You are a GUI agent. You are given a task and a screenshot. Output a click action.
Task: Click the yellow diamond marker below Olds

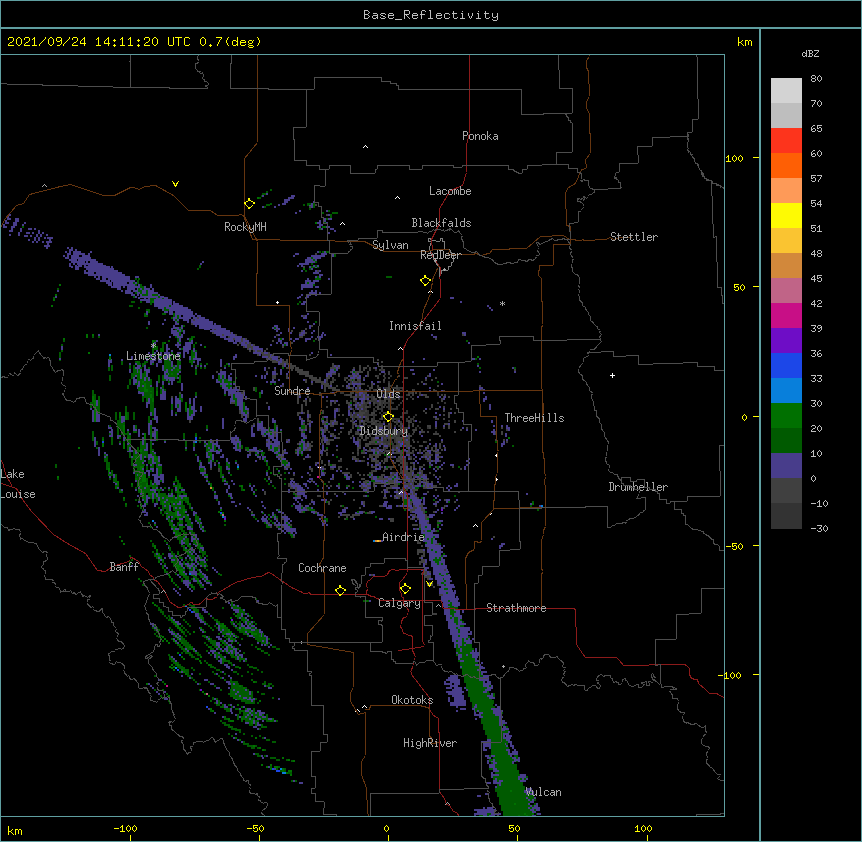tap(388, 417)
